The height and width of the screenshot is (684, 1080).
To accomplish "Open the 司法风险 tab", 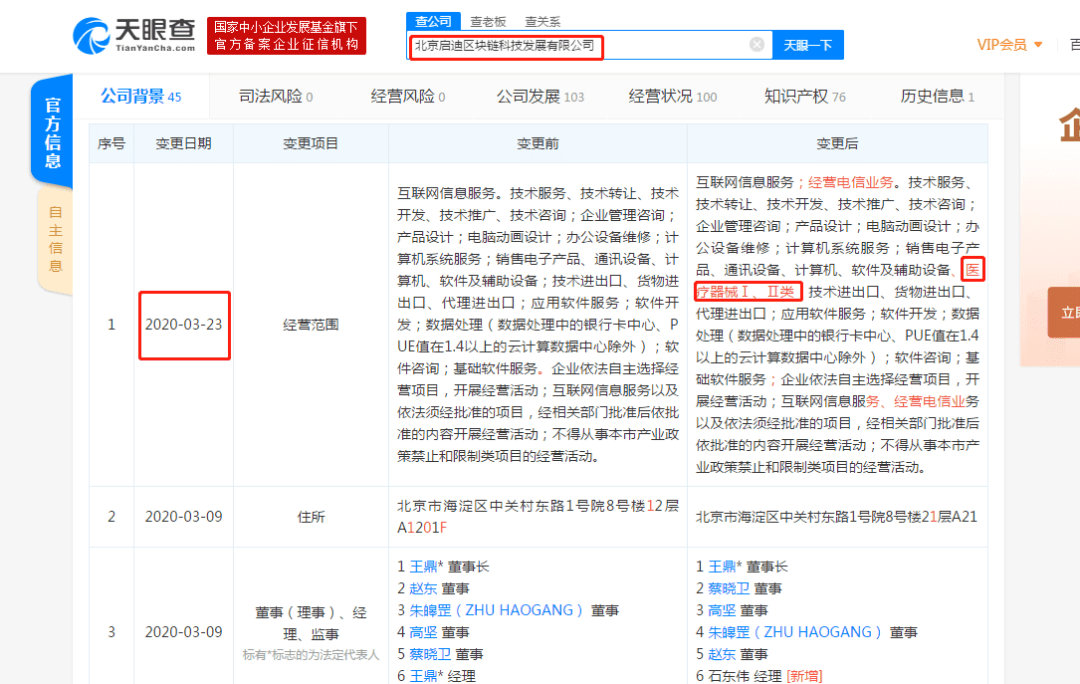I will [x=276, y=96].
